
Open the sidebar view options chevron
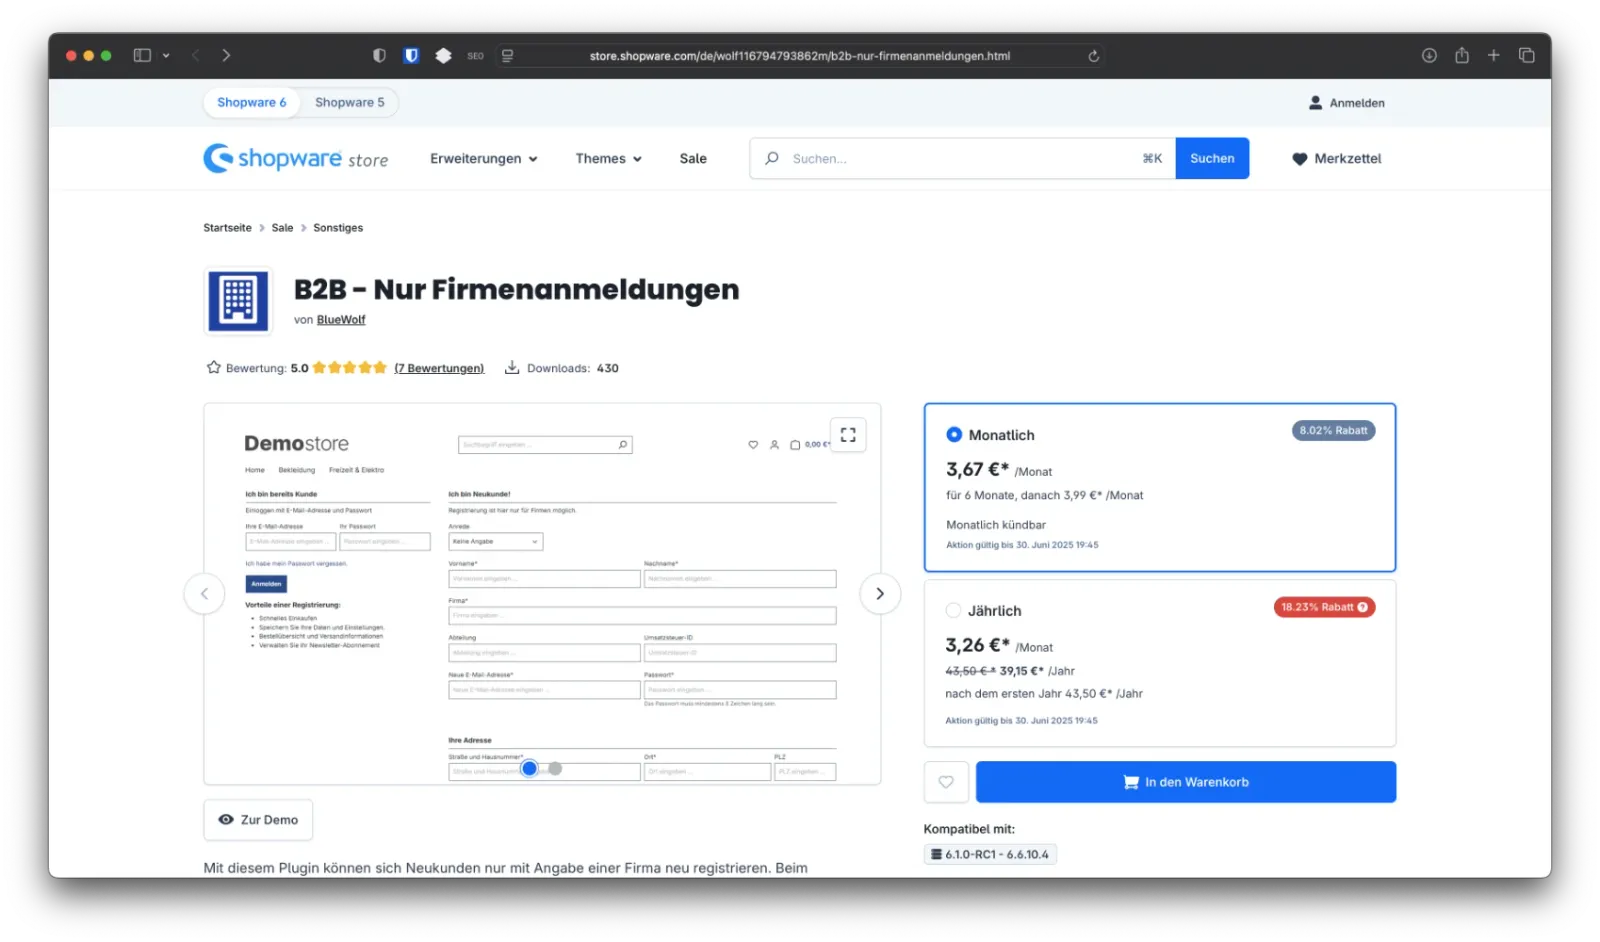tap(167, 55)
